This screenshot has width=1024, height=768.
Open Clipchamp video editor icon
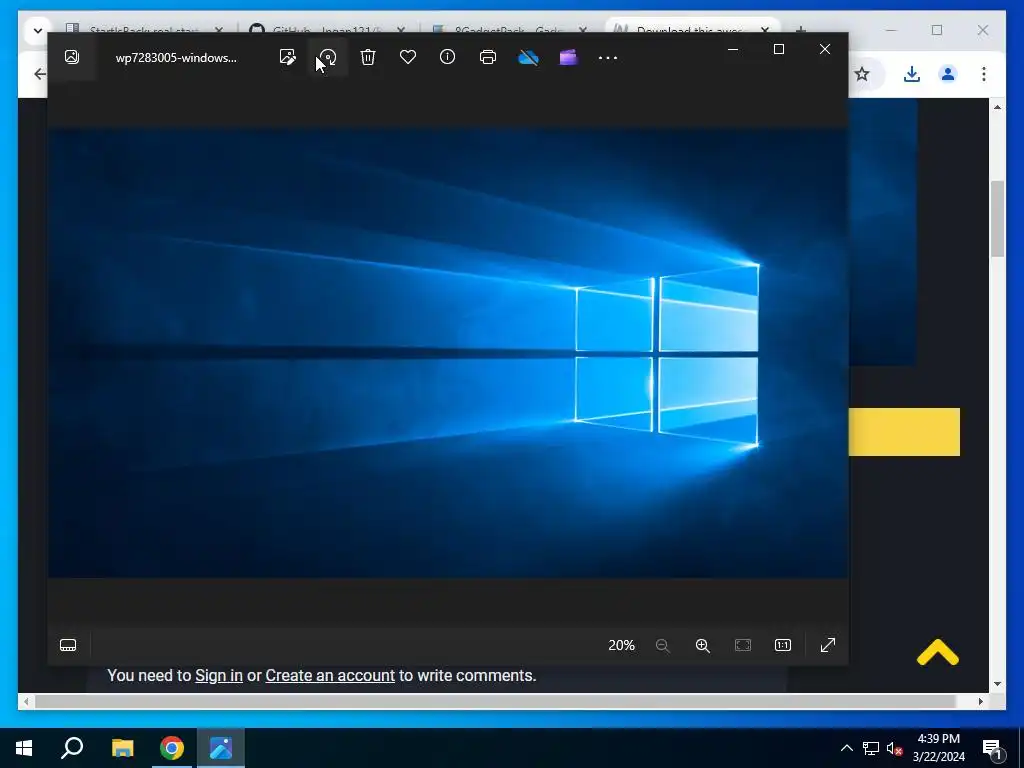[x=568, y=57]
